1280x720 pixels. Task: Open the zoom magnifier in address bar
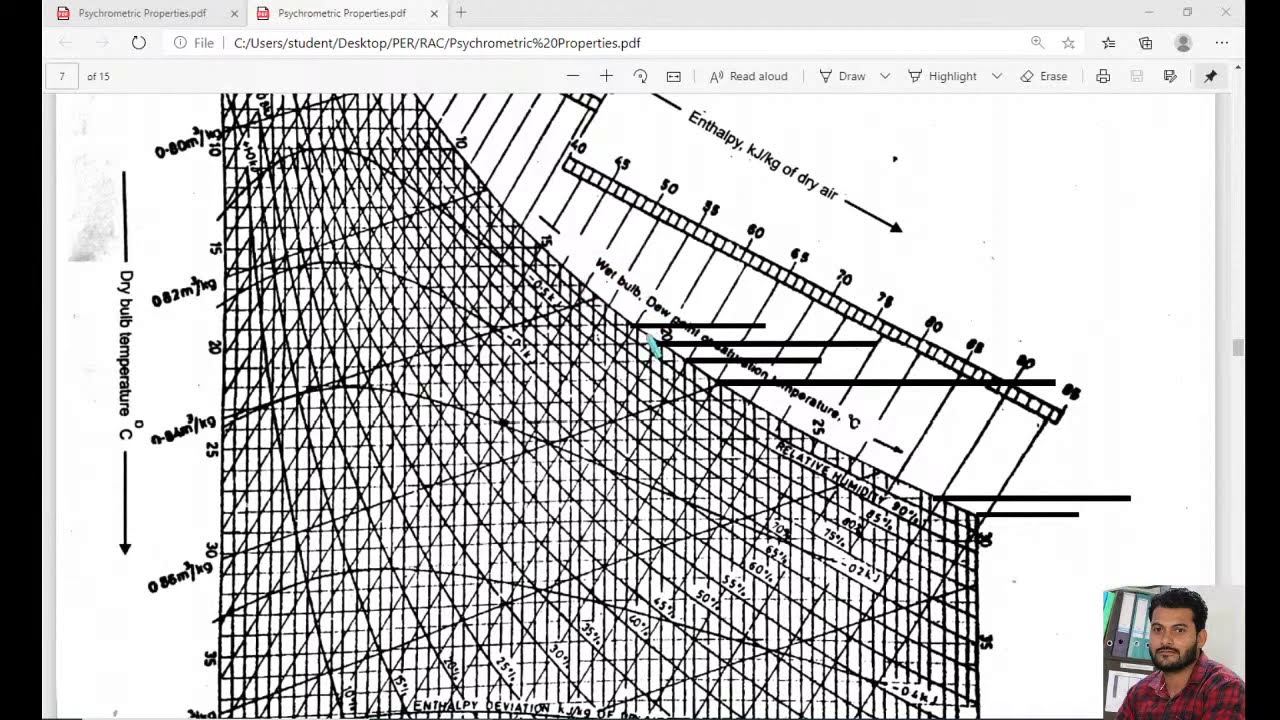pyautogui.click(x=1037, y=43)
